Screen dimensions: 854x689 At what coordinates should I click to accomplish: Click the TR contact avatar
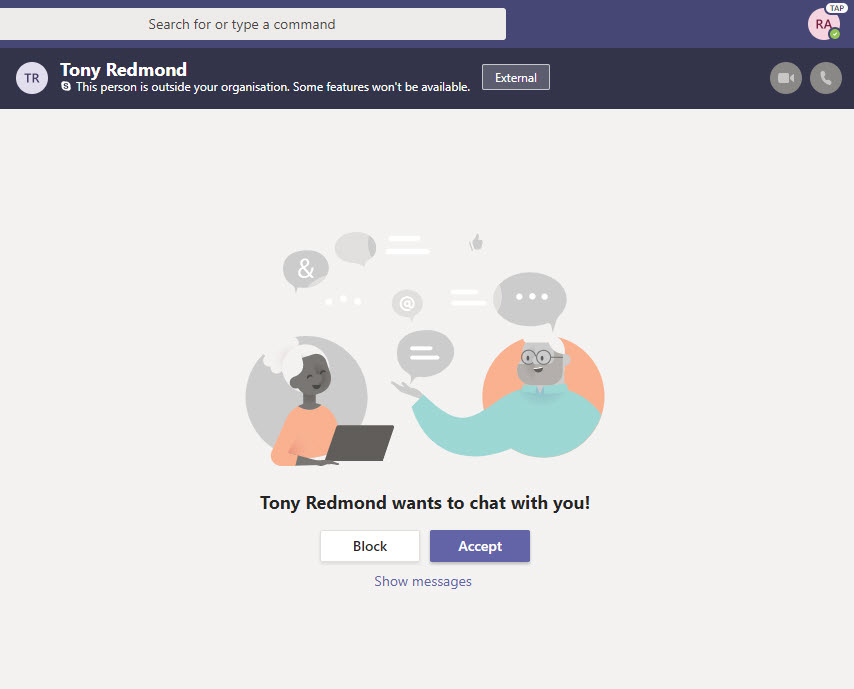(x=32, y=78)
